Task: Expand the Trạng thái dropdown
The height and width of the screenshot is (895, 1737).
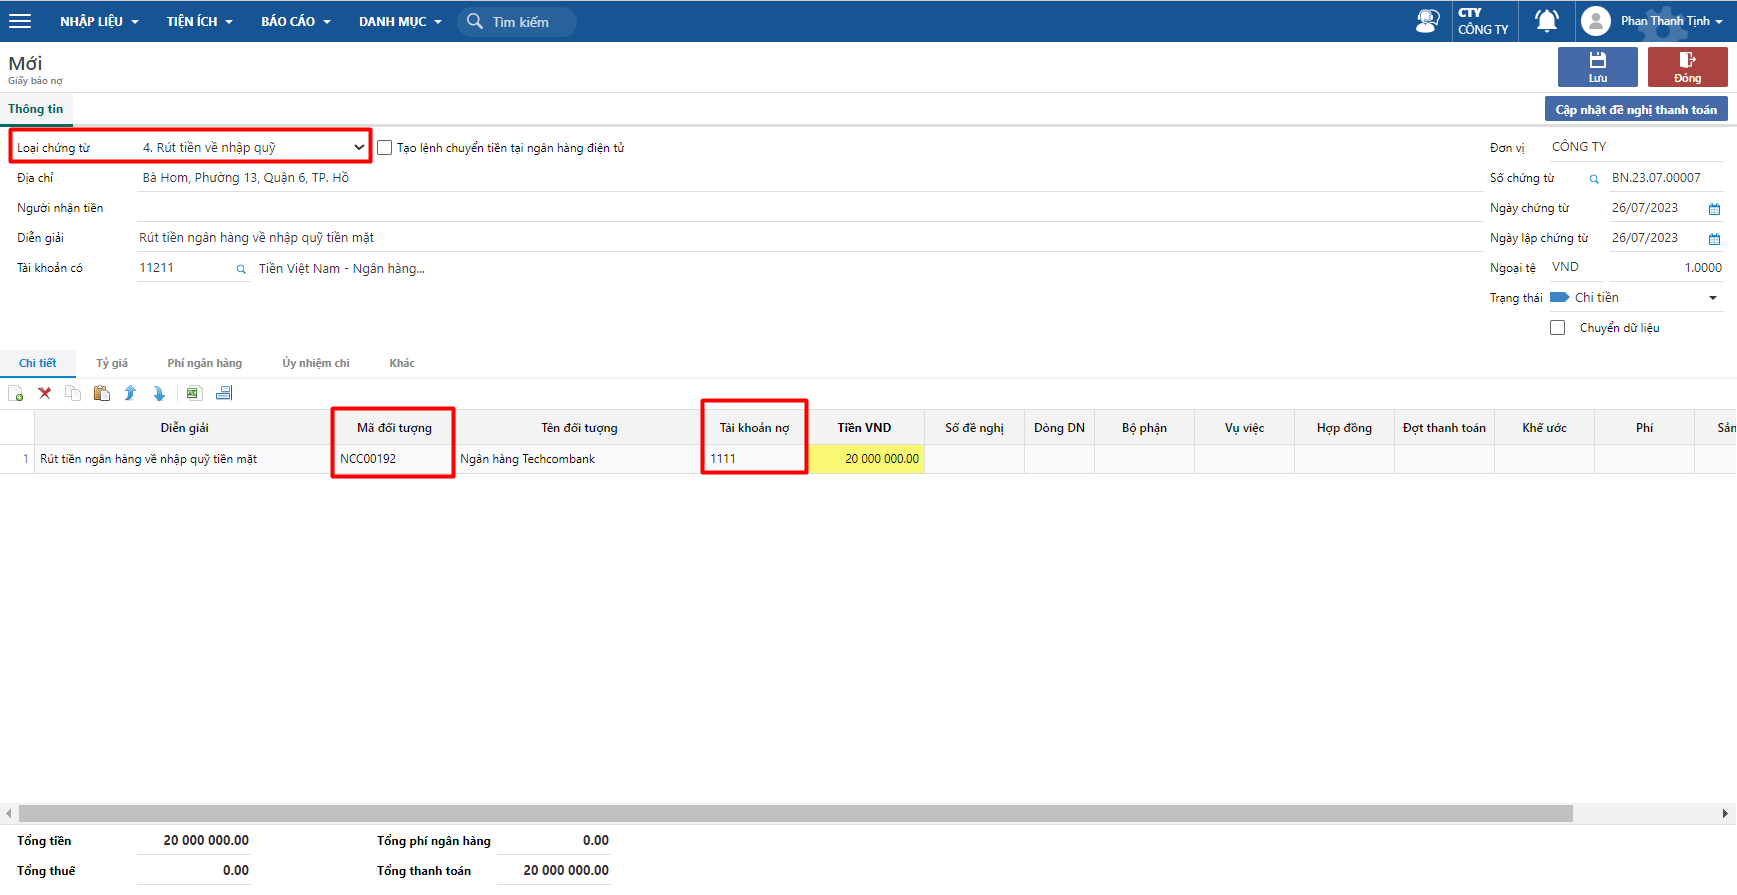Action: pos(1712,298)
